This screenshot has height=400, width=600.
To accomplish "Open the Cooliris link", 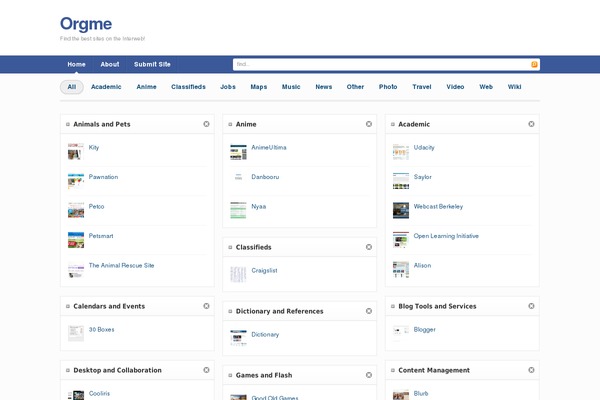I will 99,393.
